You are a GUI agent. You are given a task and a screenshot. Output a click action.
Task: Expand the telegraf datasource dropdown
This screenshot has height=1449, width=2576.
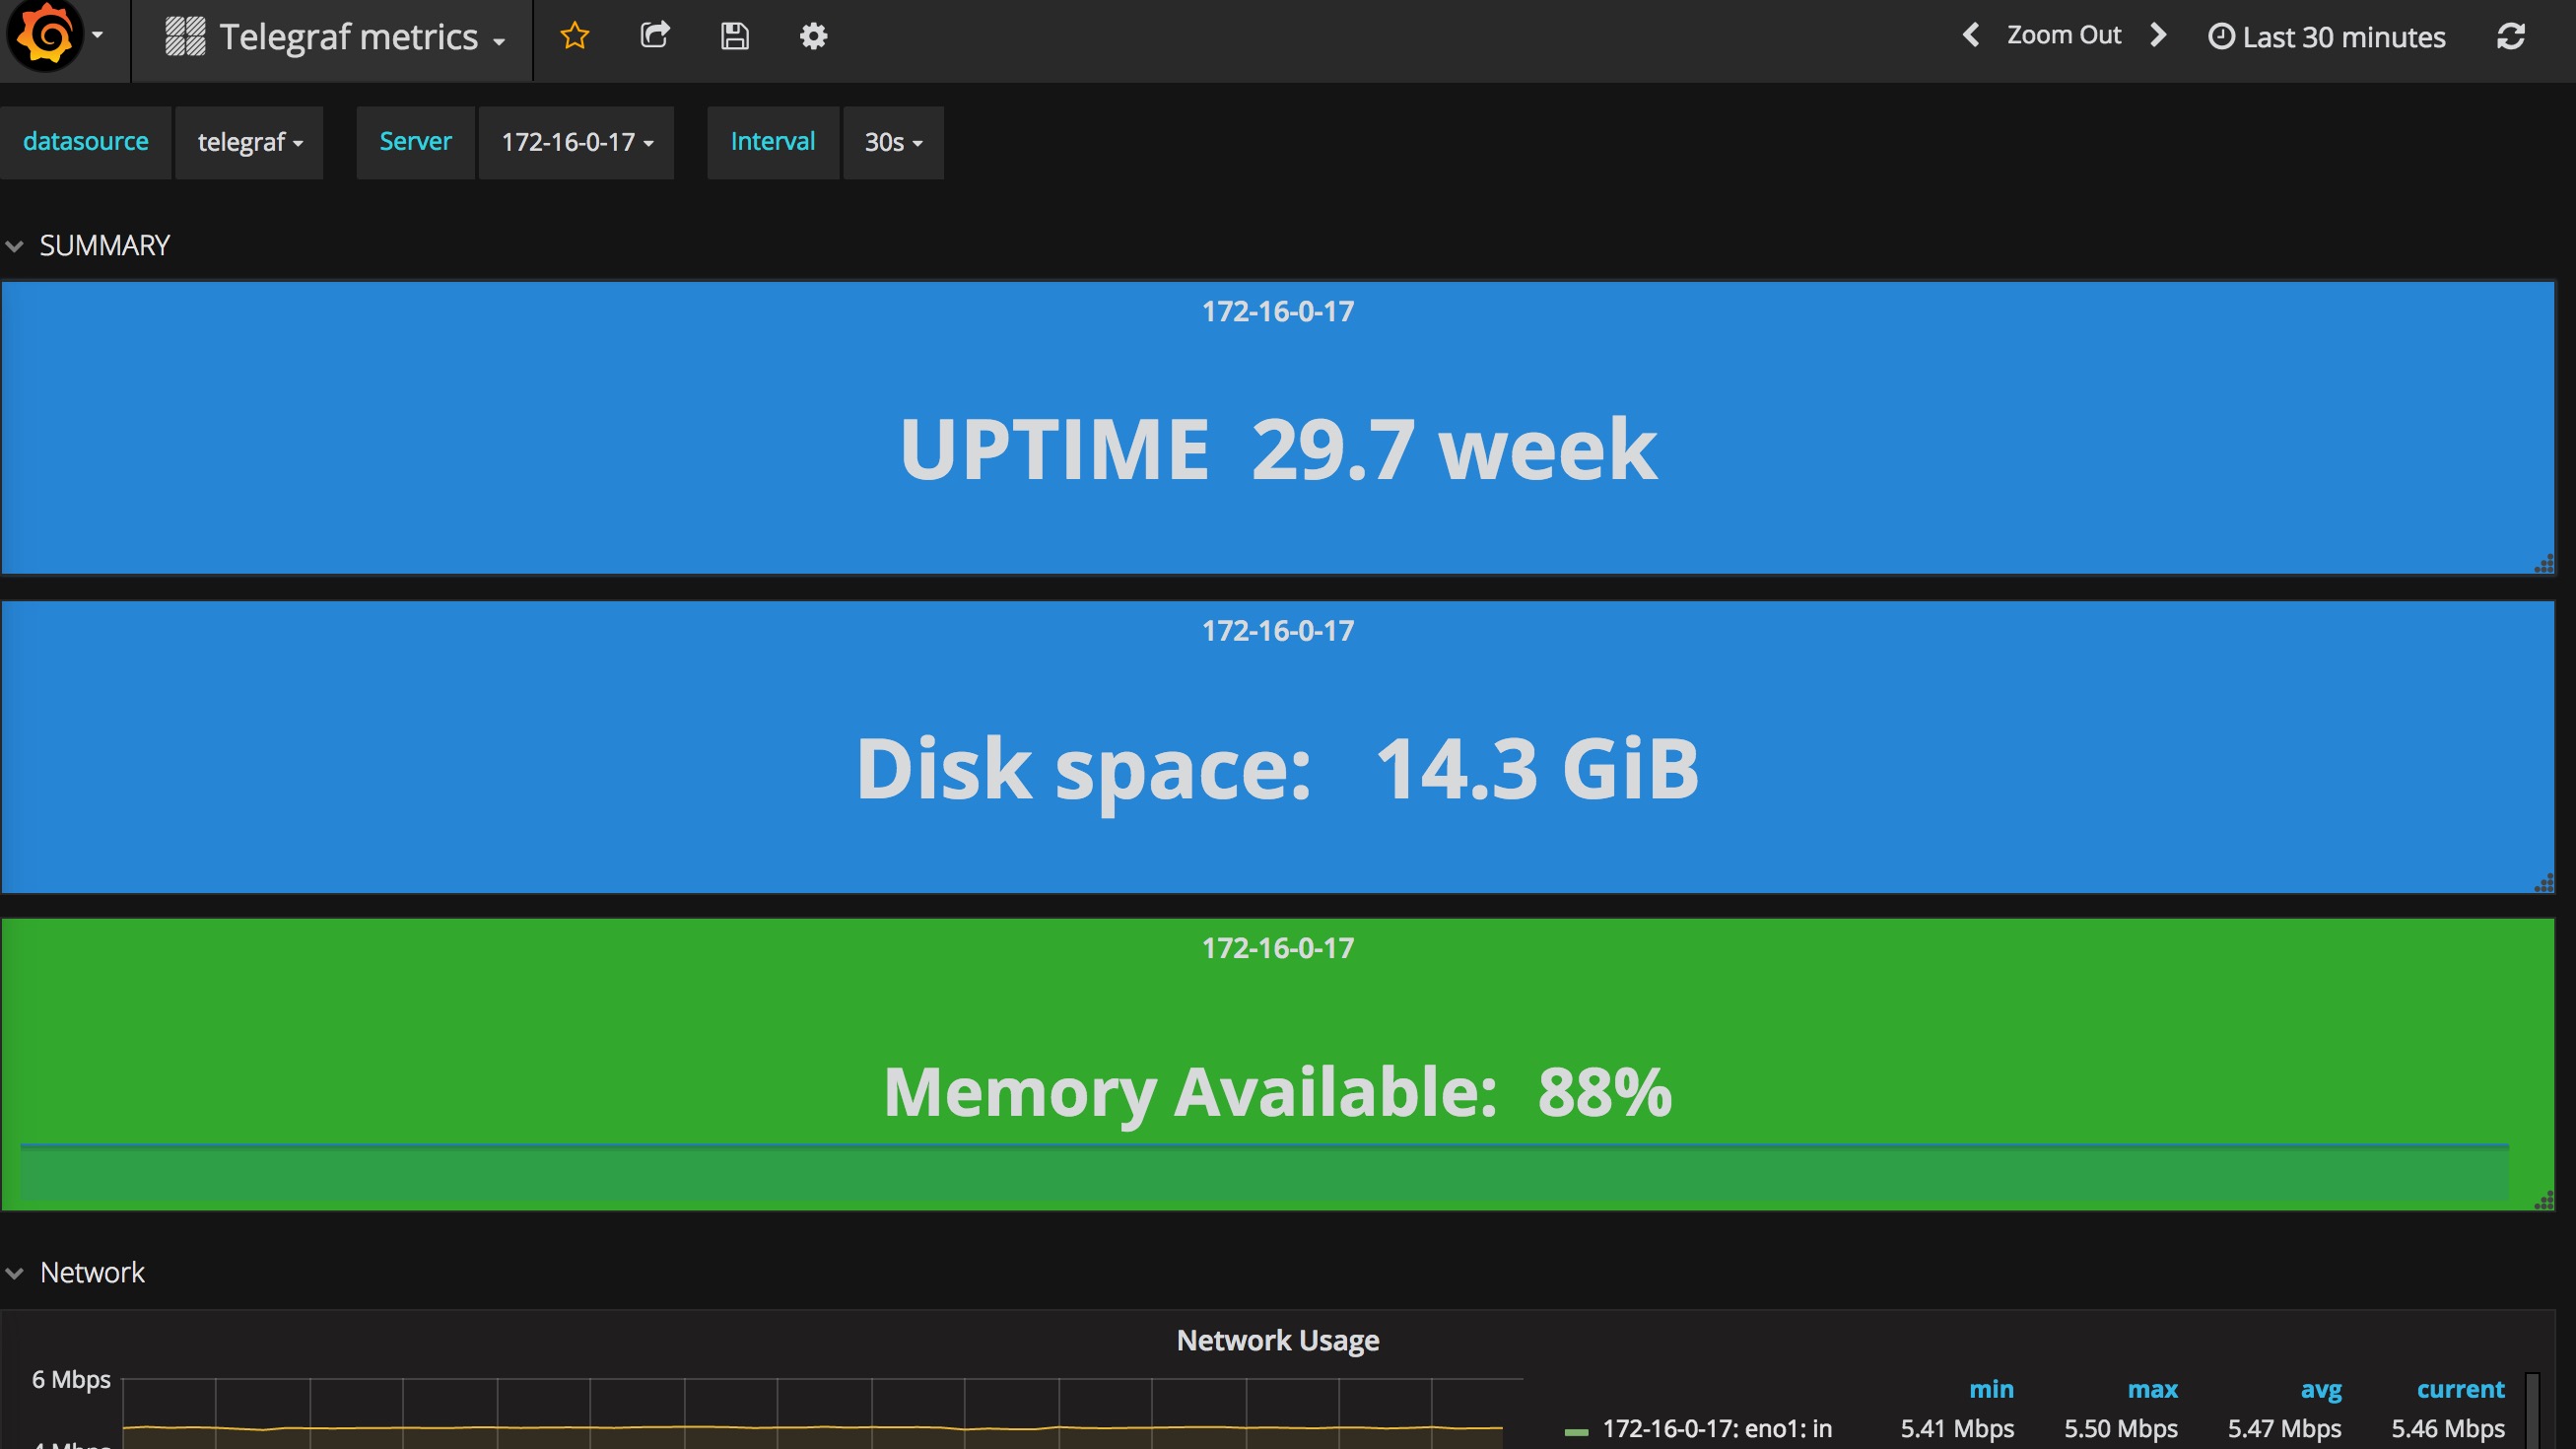tap(247, 140)
